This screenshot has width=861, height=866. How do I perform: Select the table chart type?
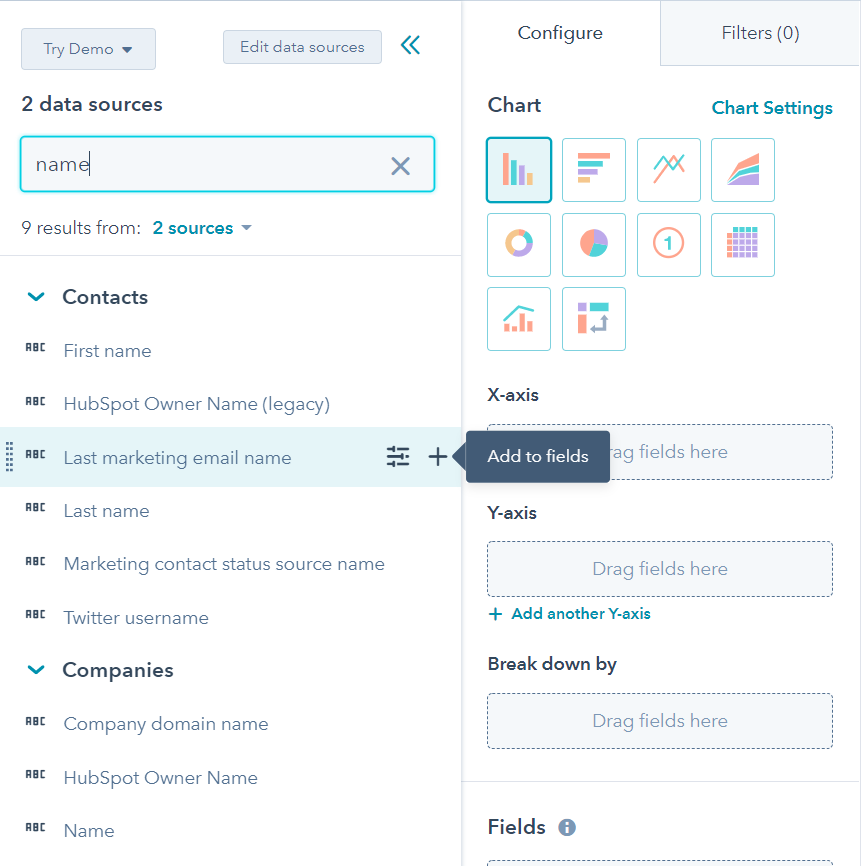(x=743, y=244)
